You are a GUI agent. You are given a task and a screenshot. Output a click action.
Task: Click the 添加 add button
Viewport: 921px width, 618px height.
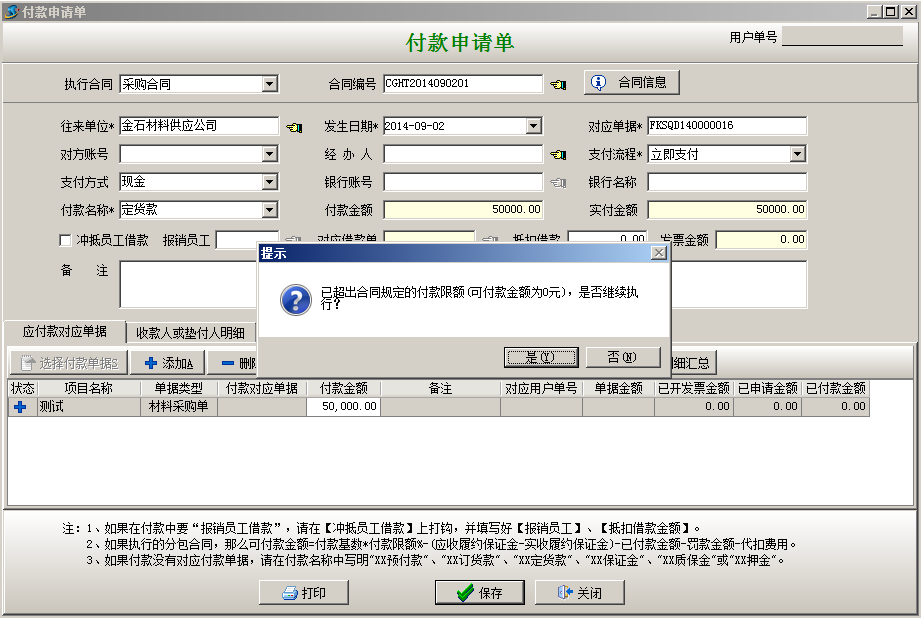point(169,362)
